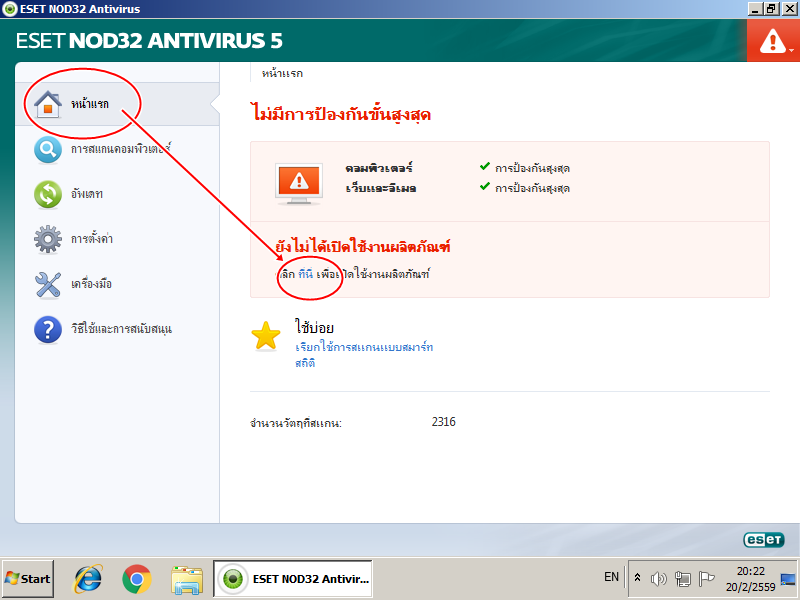Screen dimensions: 800x600
Task: Click the red warning status icon in header
Action: tap(772, 41)
